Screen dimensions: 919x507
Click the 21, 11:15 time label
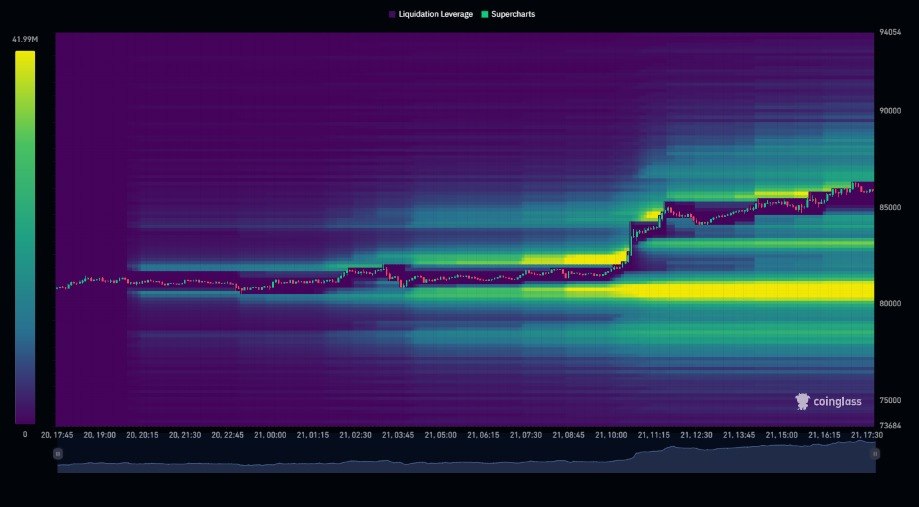pyautogui.click(x=653, y=435)
